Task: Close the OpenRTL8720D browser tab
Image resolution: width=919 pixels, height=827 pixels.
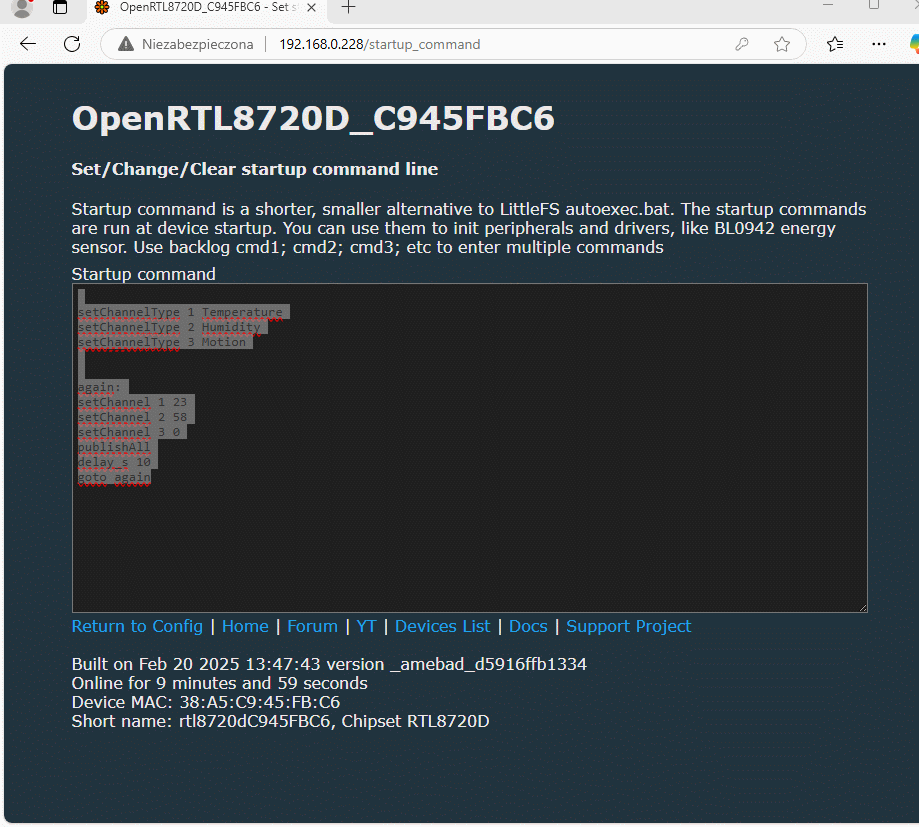Action: (x=312, y=8)
